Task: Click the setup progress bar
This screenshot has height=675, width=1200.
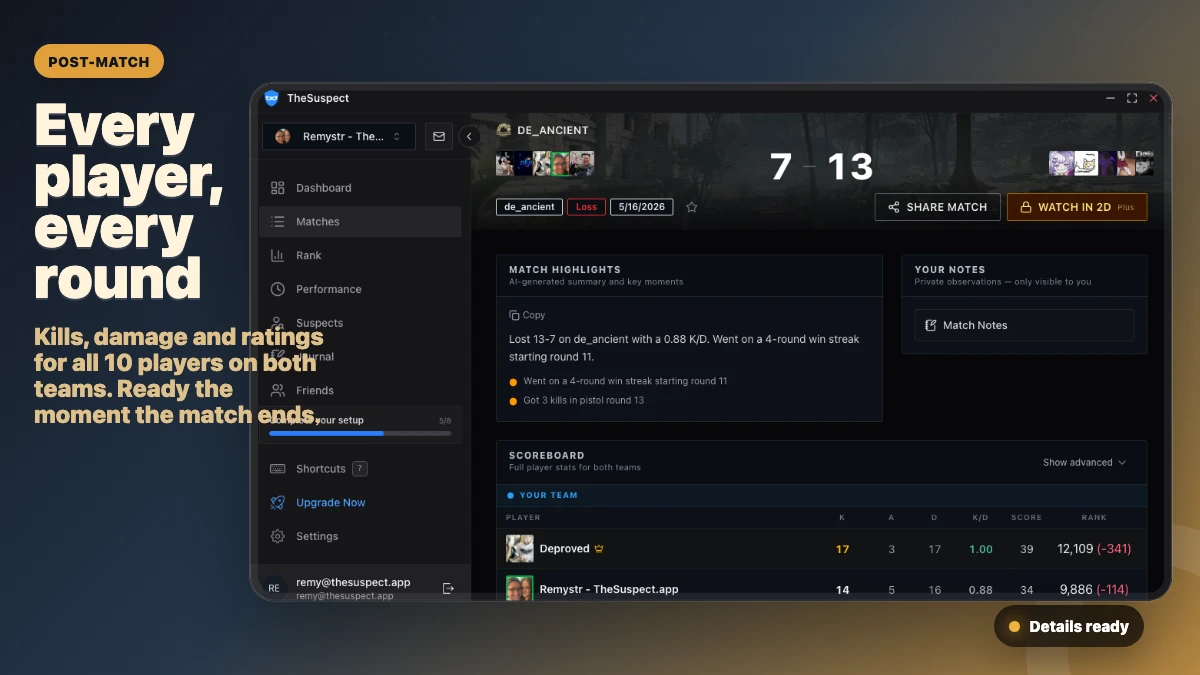Action: pos(360,434)
